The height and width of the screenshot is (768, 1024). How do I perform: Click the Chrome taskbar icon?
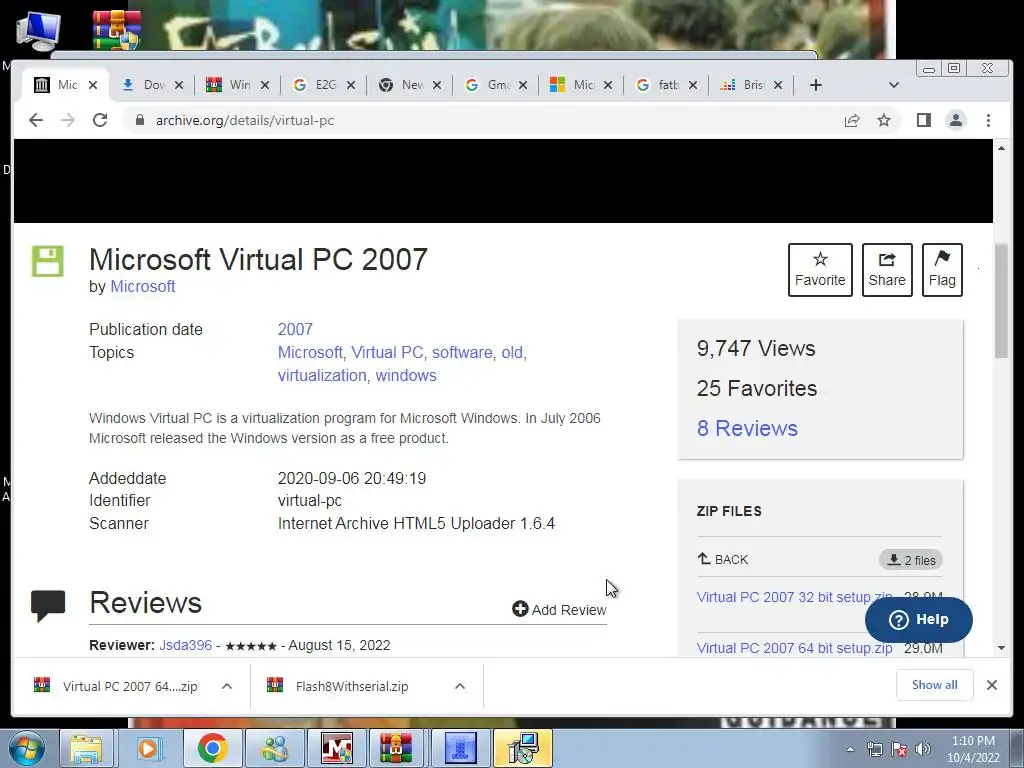[x=212, y=748]
